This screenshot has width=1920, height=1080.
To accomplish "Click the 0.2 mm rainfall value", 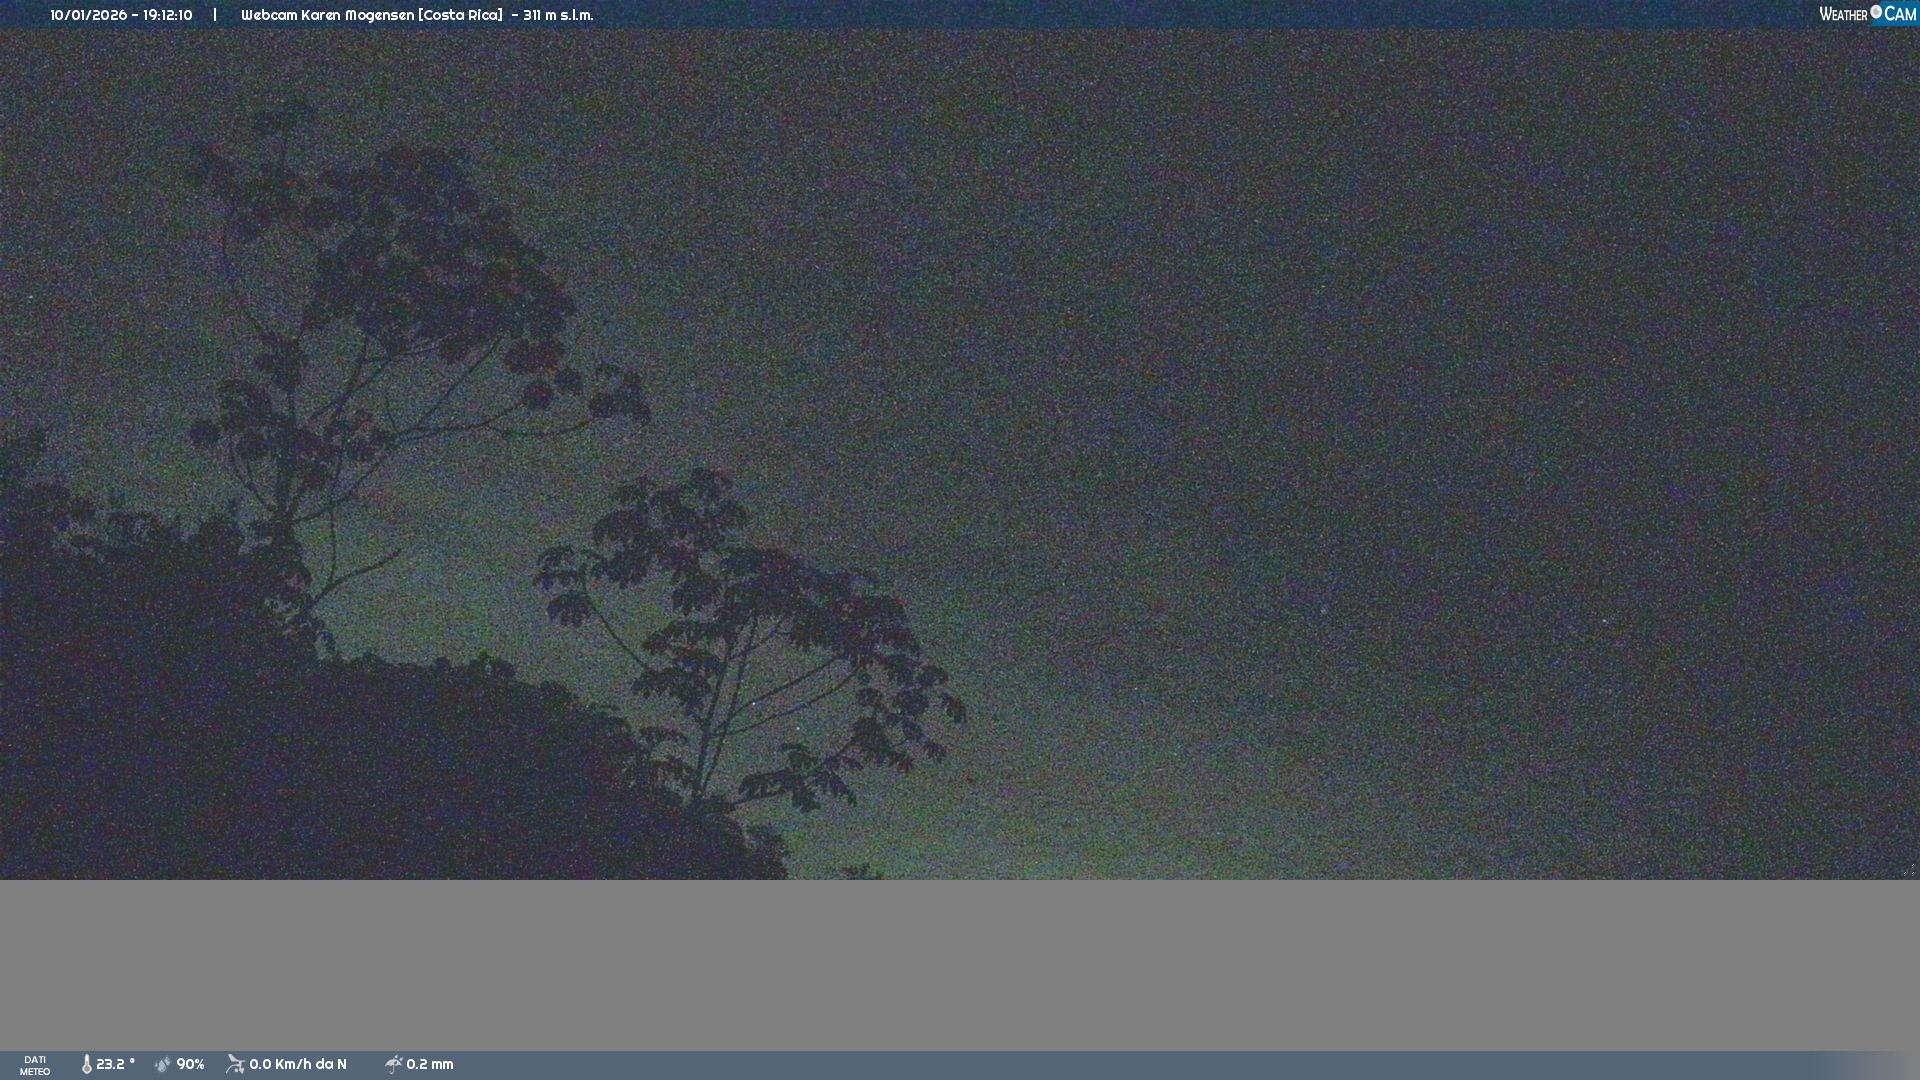I will tap(430, 1064).
